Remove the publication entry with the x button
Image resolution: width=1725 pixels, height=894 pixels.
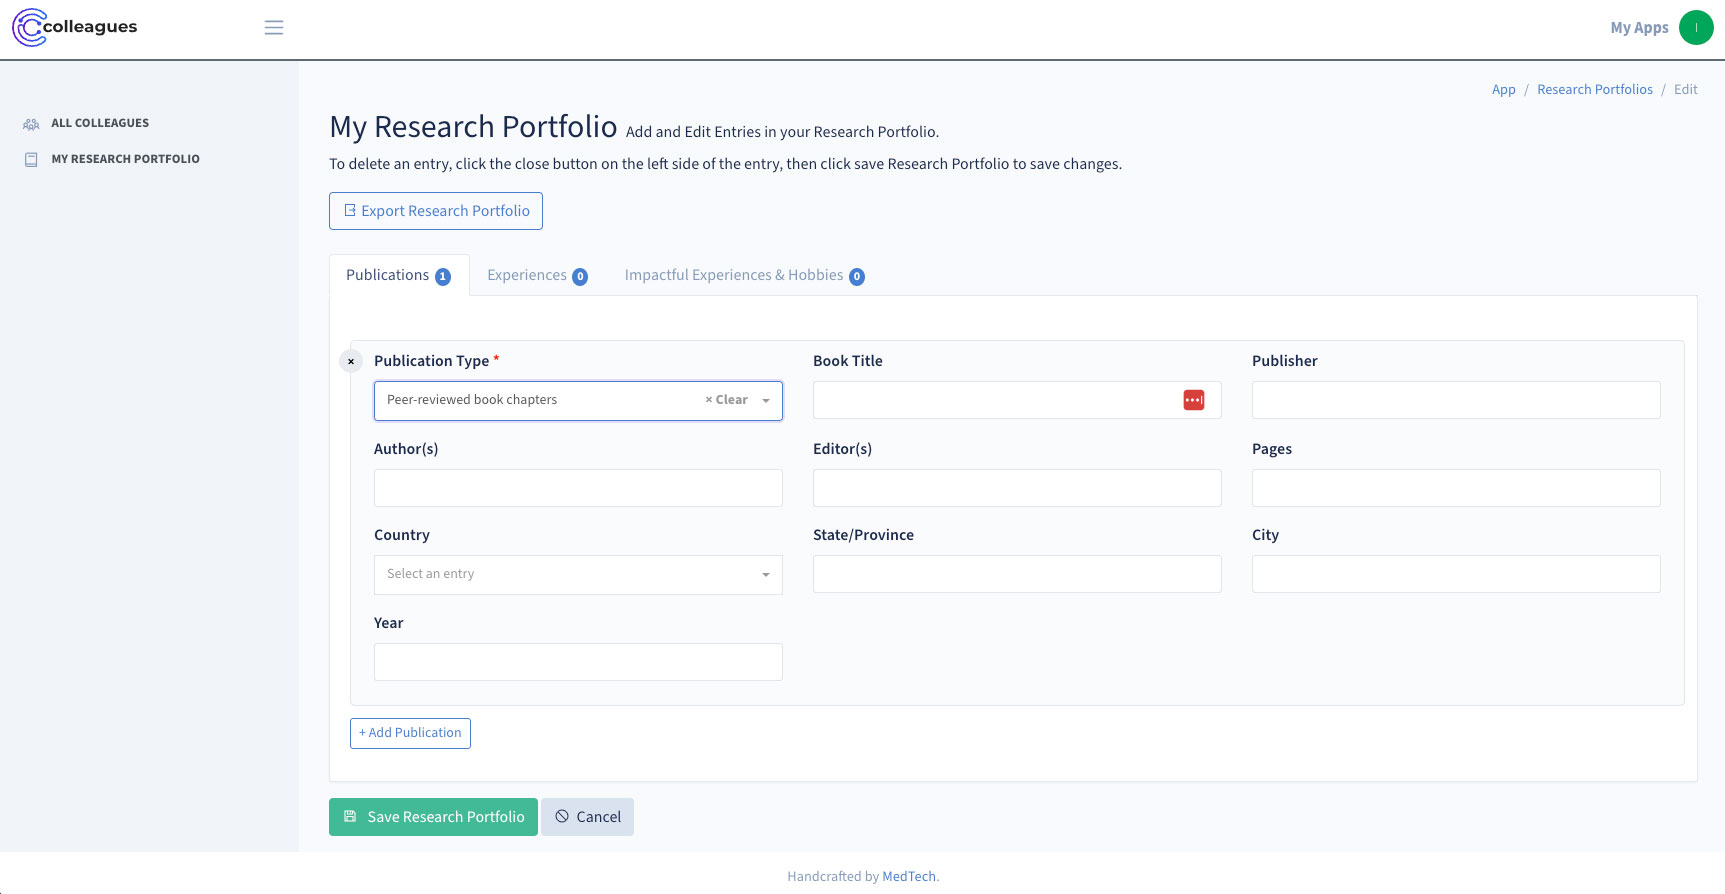click(351, 361)
